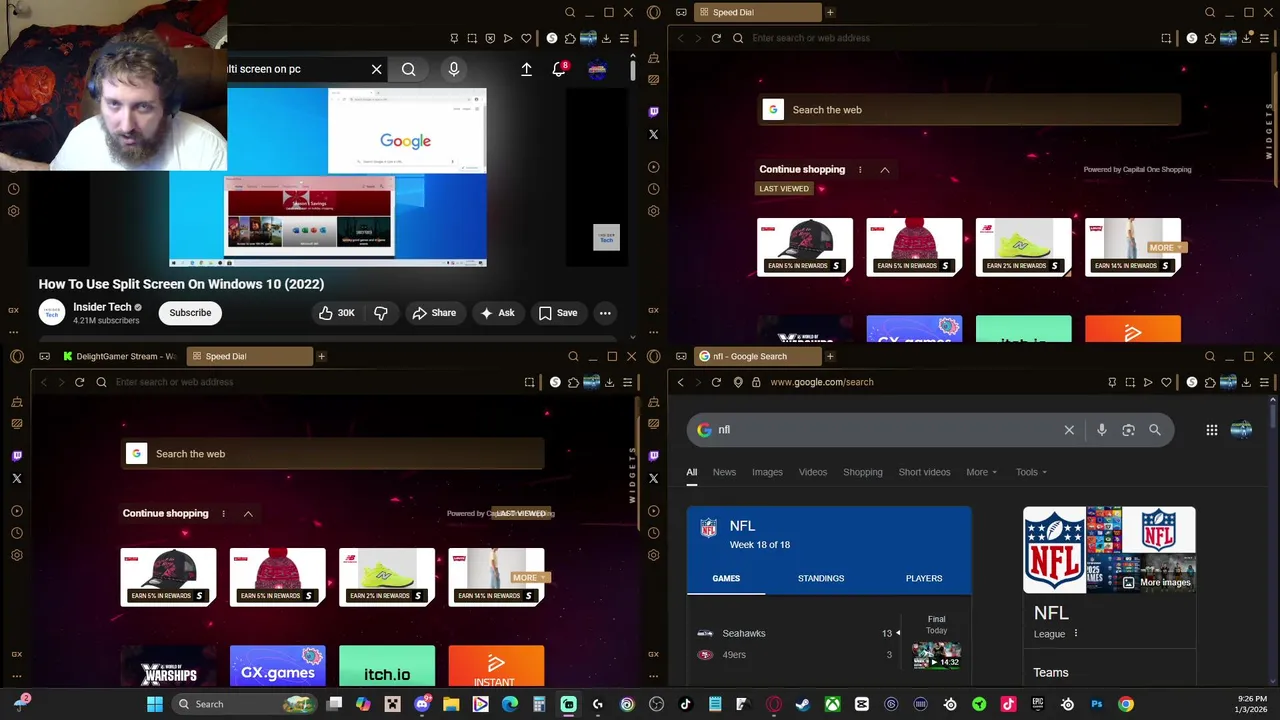The image size is (1280, 720).
Task: Click the YouTube voice search microphone
Action: coord(454,69)
